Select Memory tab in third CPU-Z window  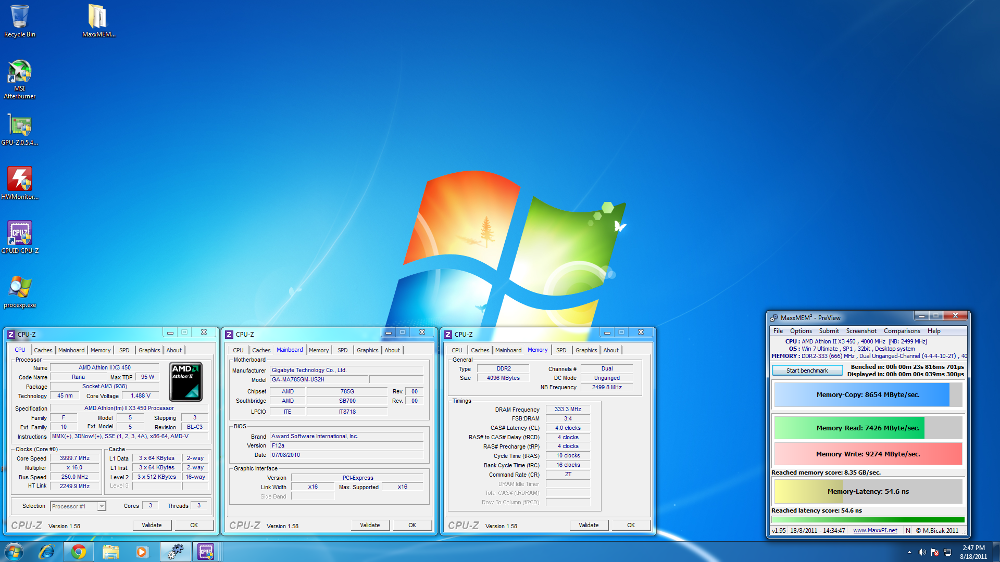pos(538,350)
